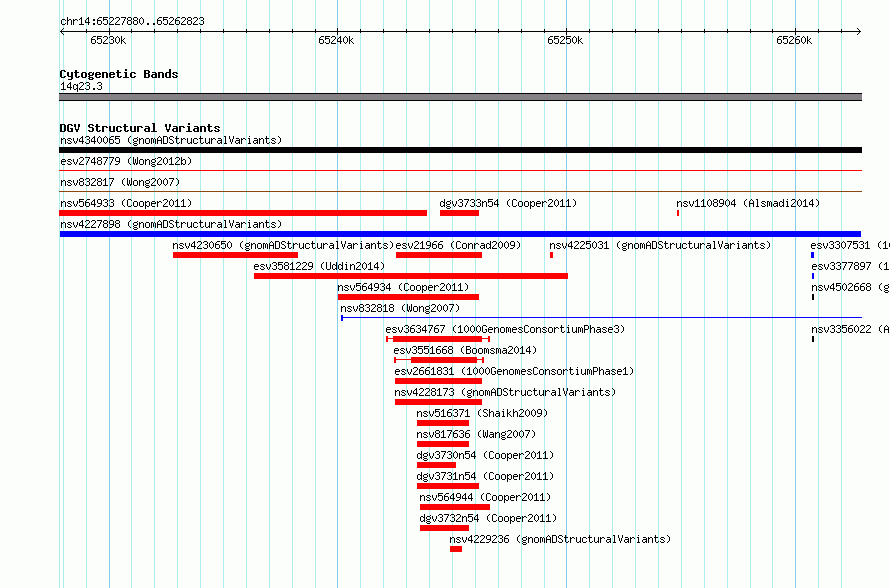
Task: Open esv21966 (Conrad2009) label
Action: (458, 245)
